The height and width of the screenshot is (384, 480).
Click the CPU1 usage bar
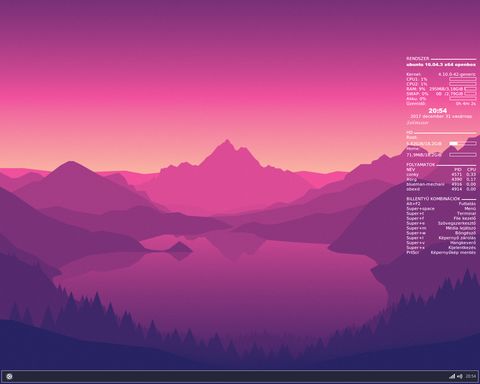[x=463, y=79]
